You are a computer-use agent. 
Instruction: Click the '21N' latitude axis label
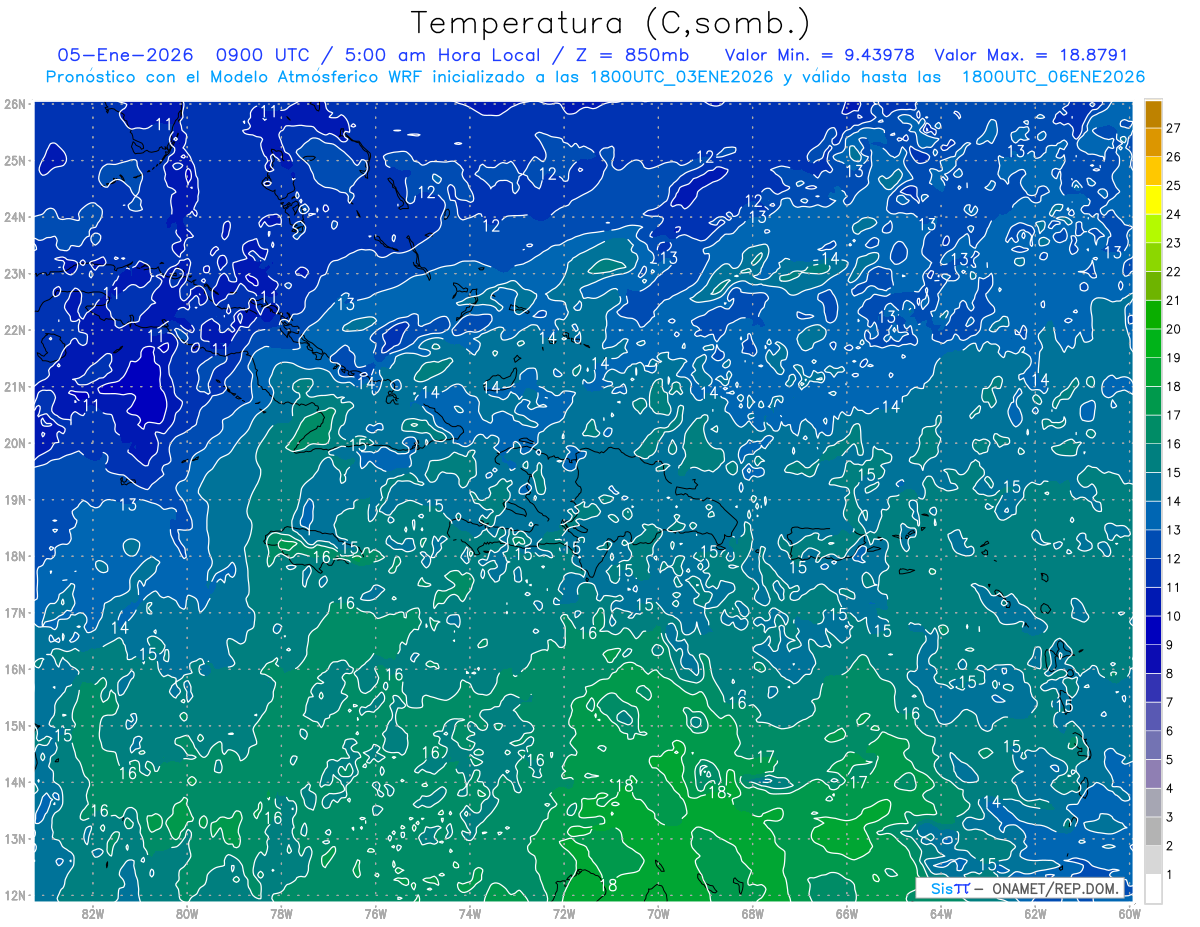click(15, 386)
